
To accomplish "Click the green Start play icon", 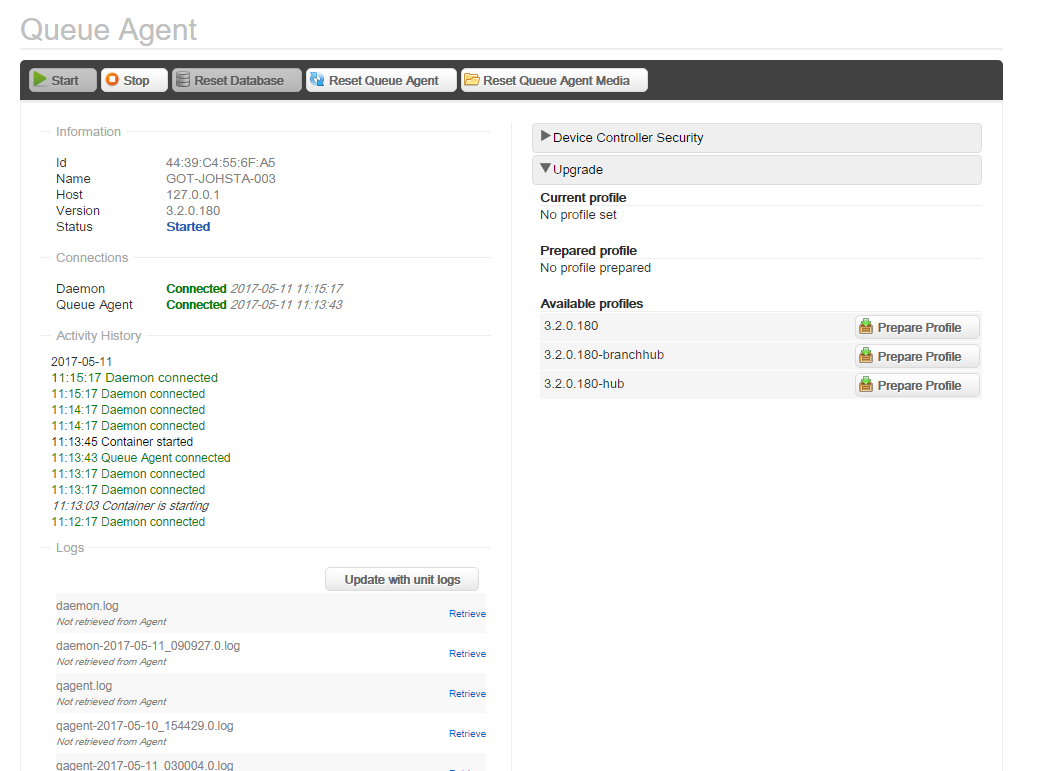I will point(40,80).
